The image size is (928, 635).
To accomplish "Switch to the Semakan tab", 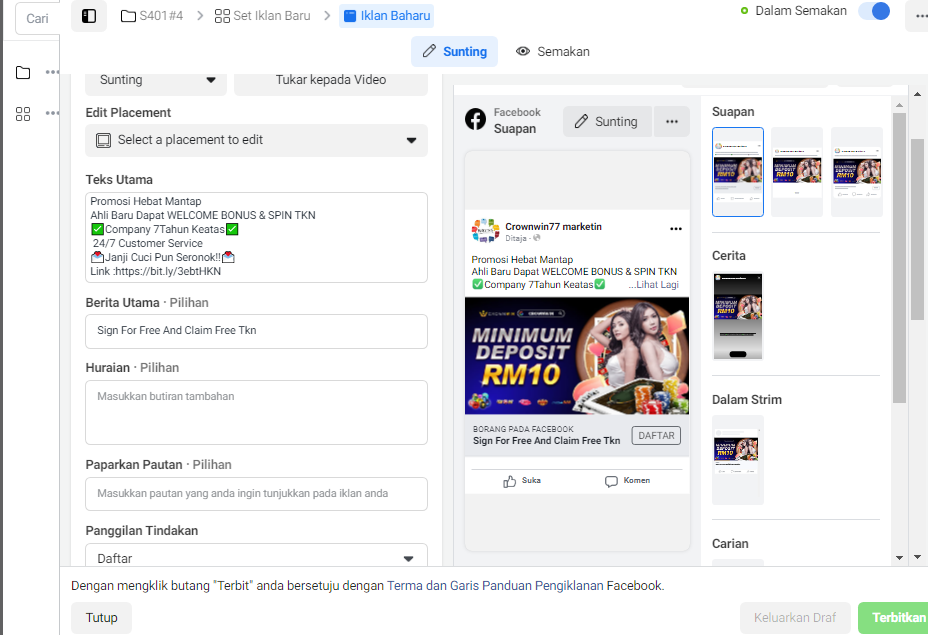I will click(x=553, y=51).
